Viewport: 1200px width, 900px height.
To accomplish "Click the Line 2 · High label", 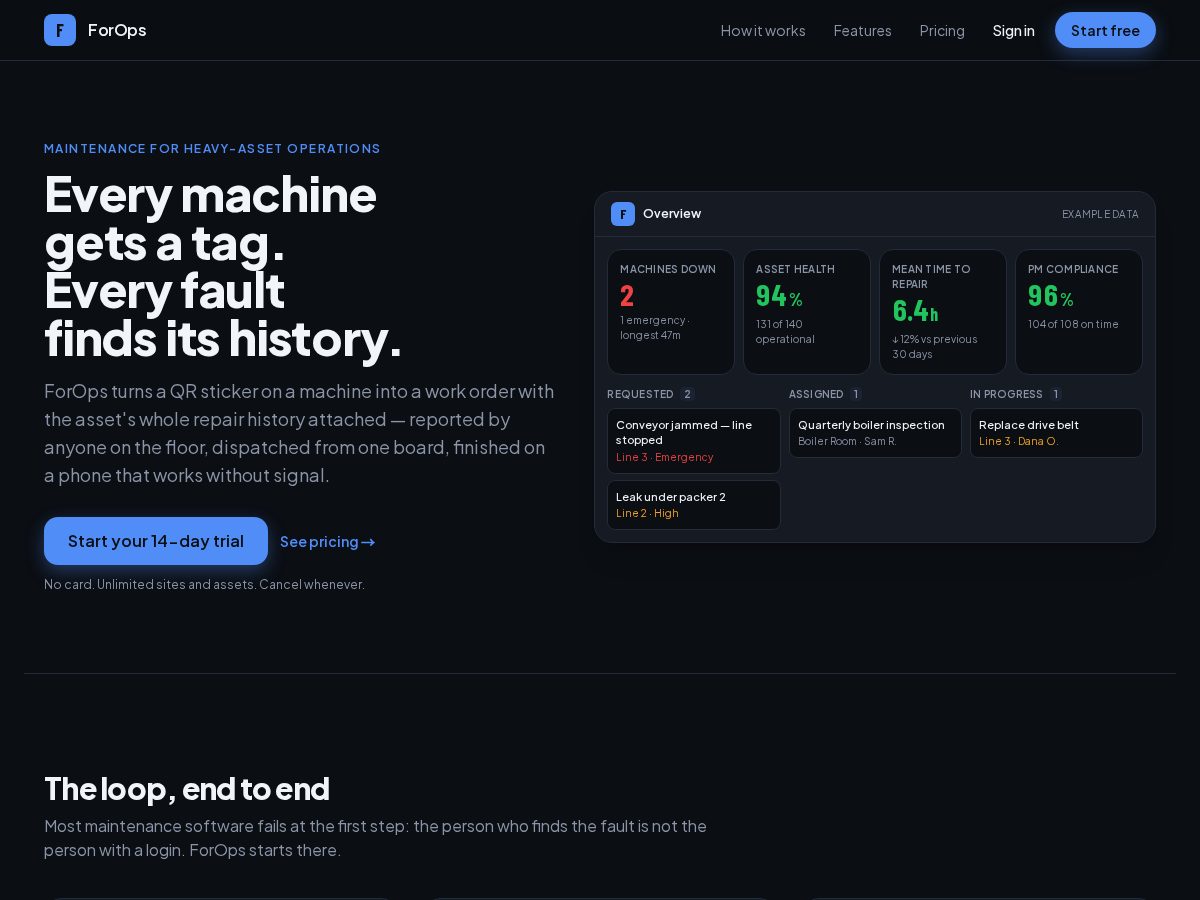I will [x=647, y=513].
